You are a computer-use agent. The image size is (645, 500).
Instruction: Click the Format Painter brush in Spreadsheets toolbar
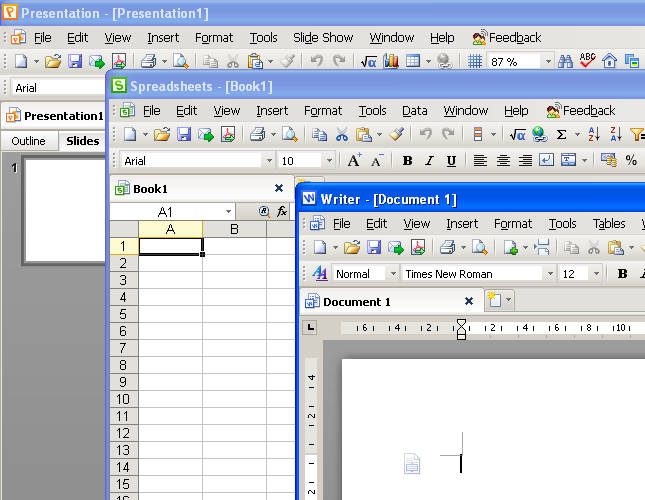(397, 134)
